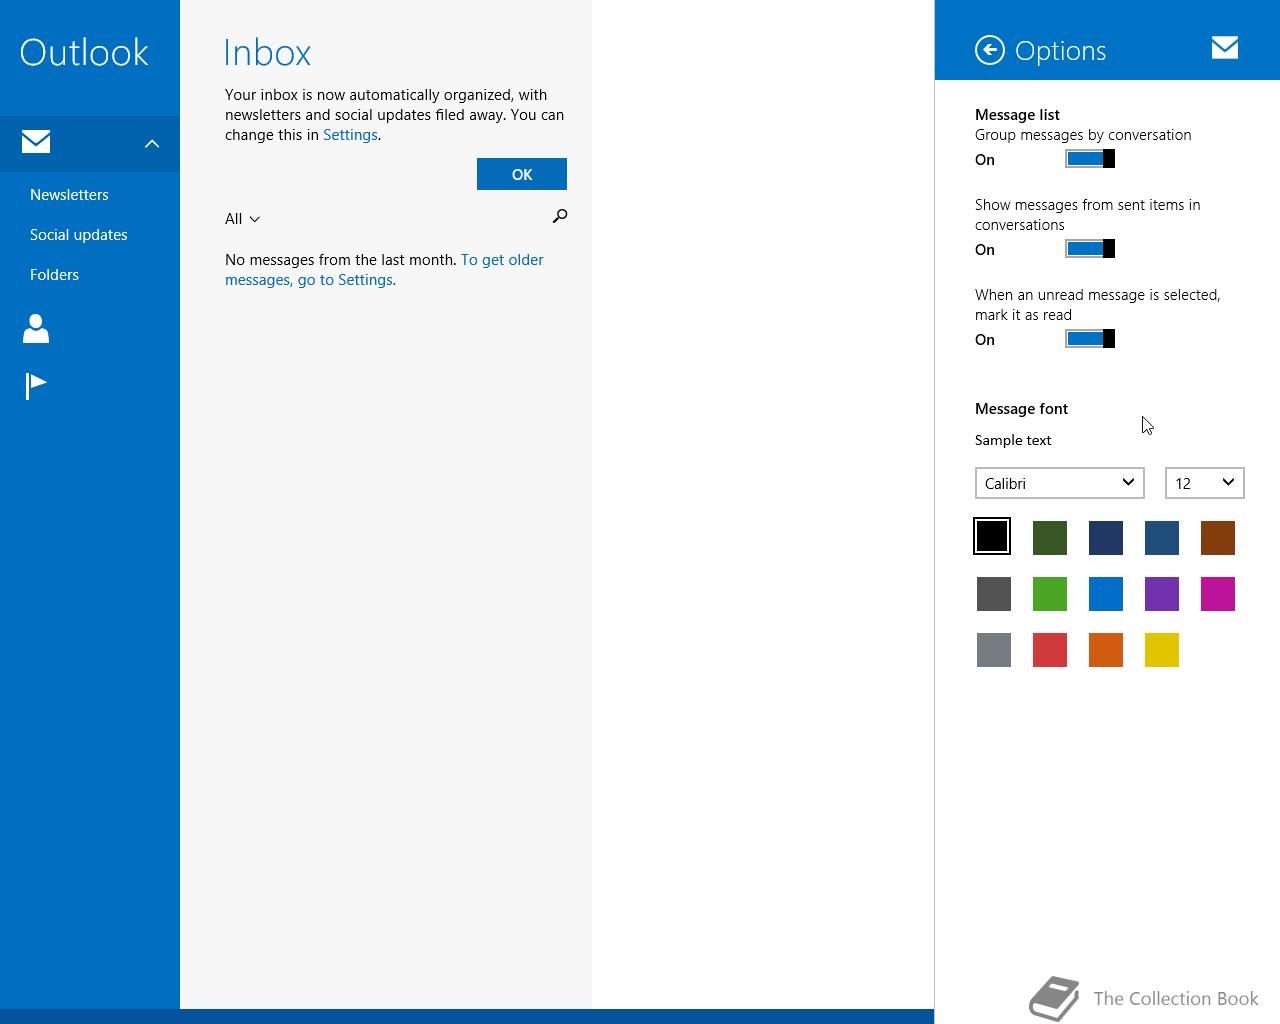
Task: Collapse the mail folders chevron in sidebar
Action: click(x=152, y=144)
